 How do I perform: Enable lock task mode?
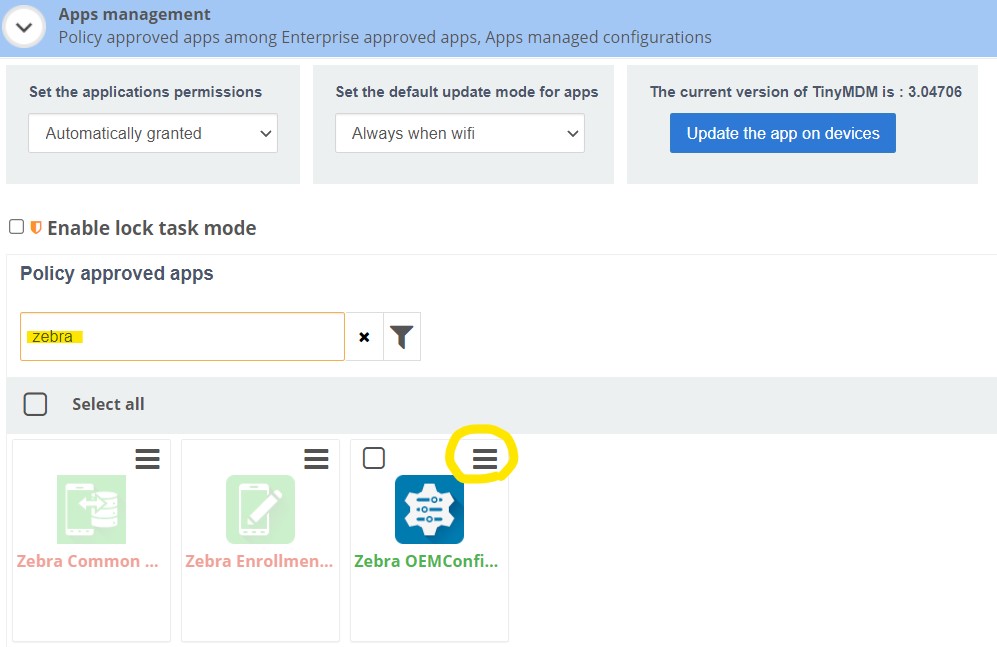pyautogui.click(x=17, y=226)
